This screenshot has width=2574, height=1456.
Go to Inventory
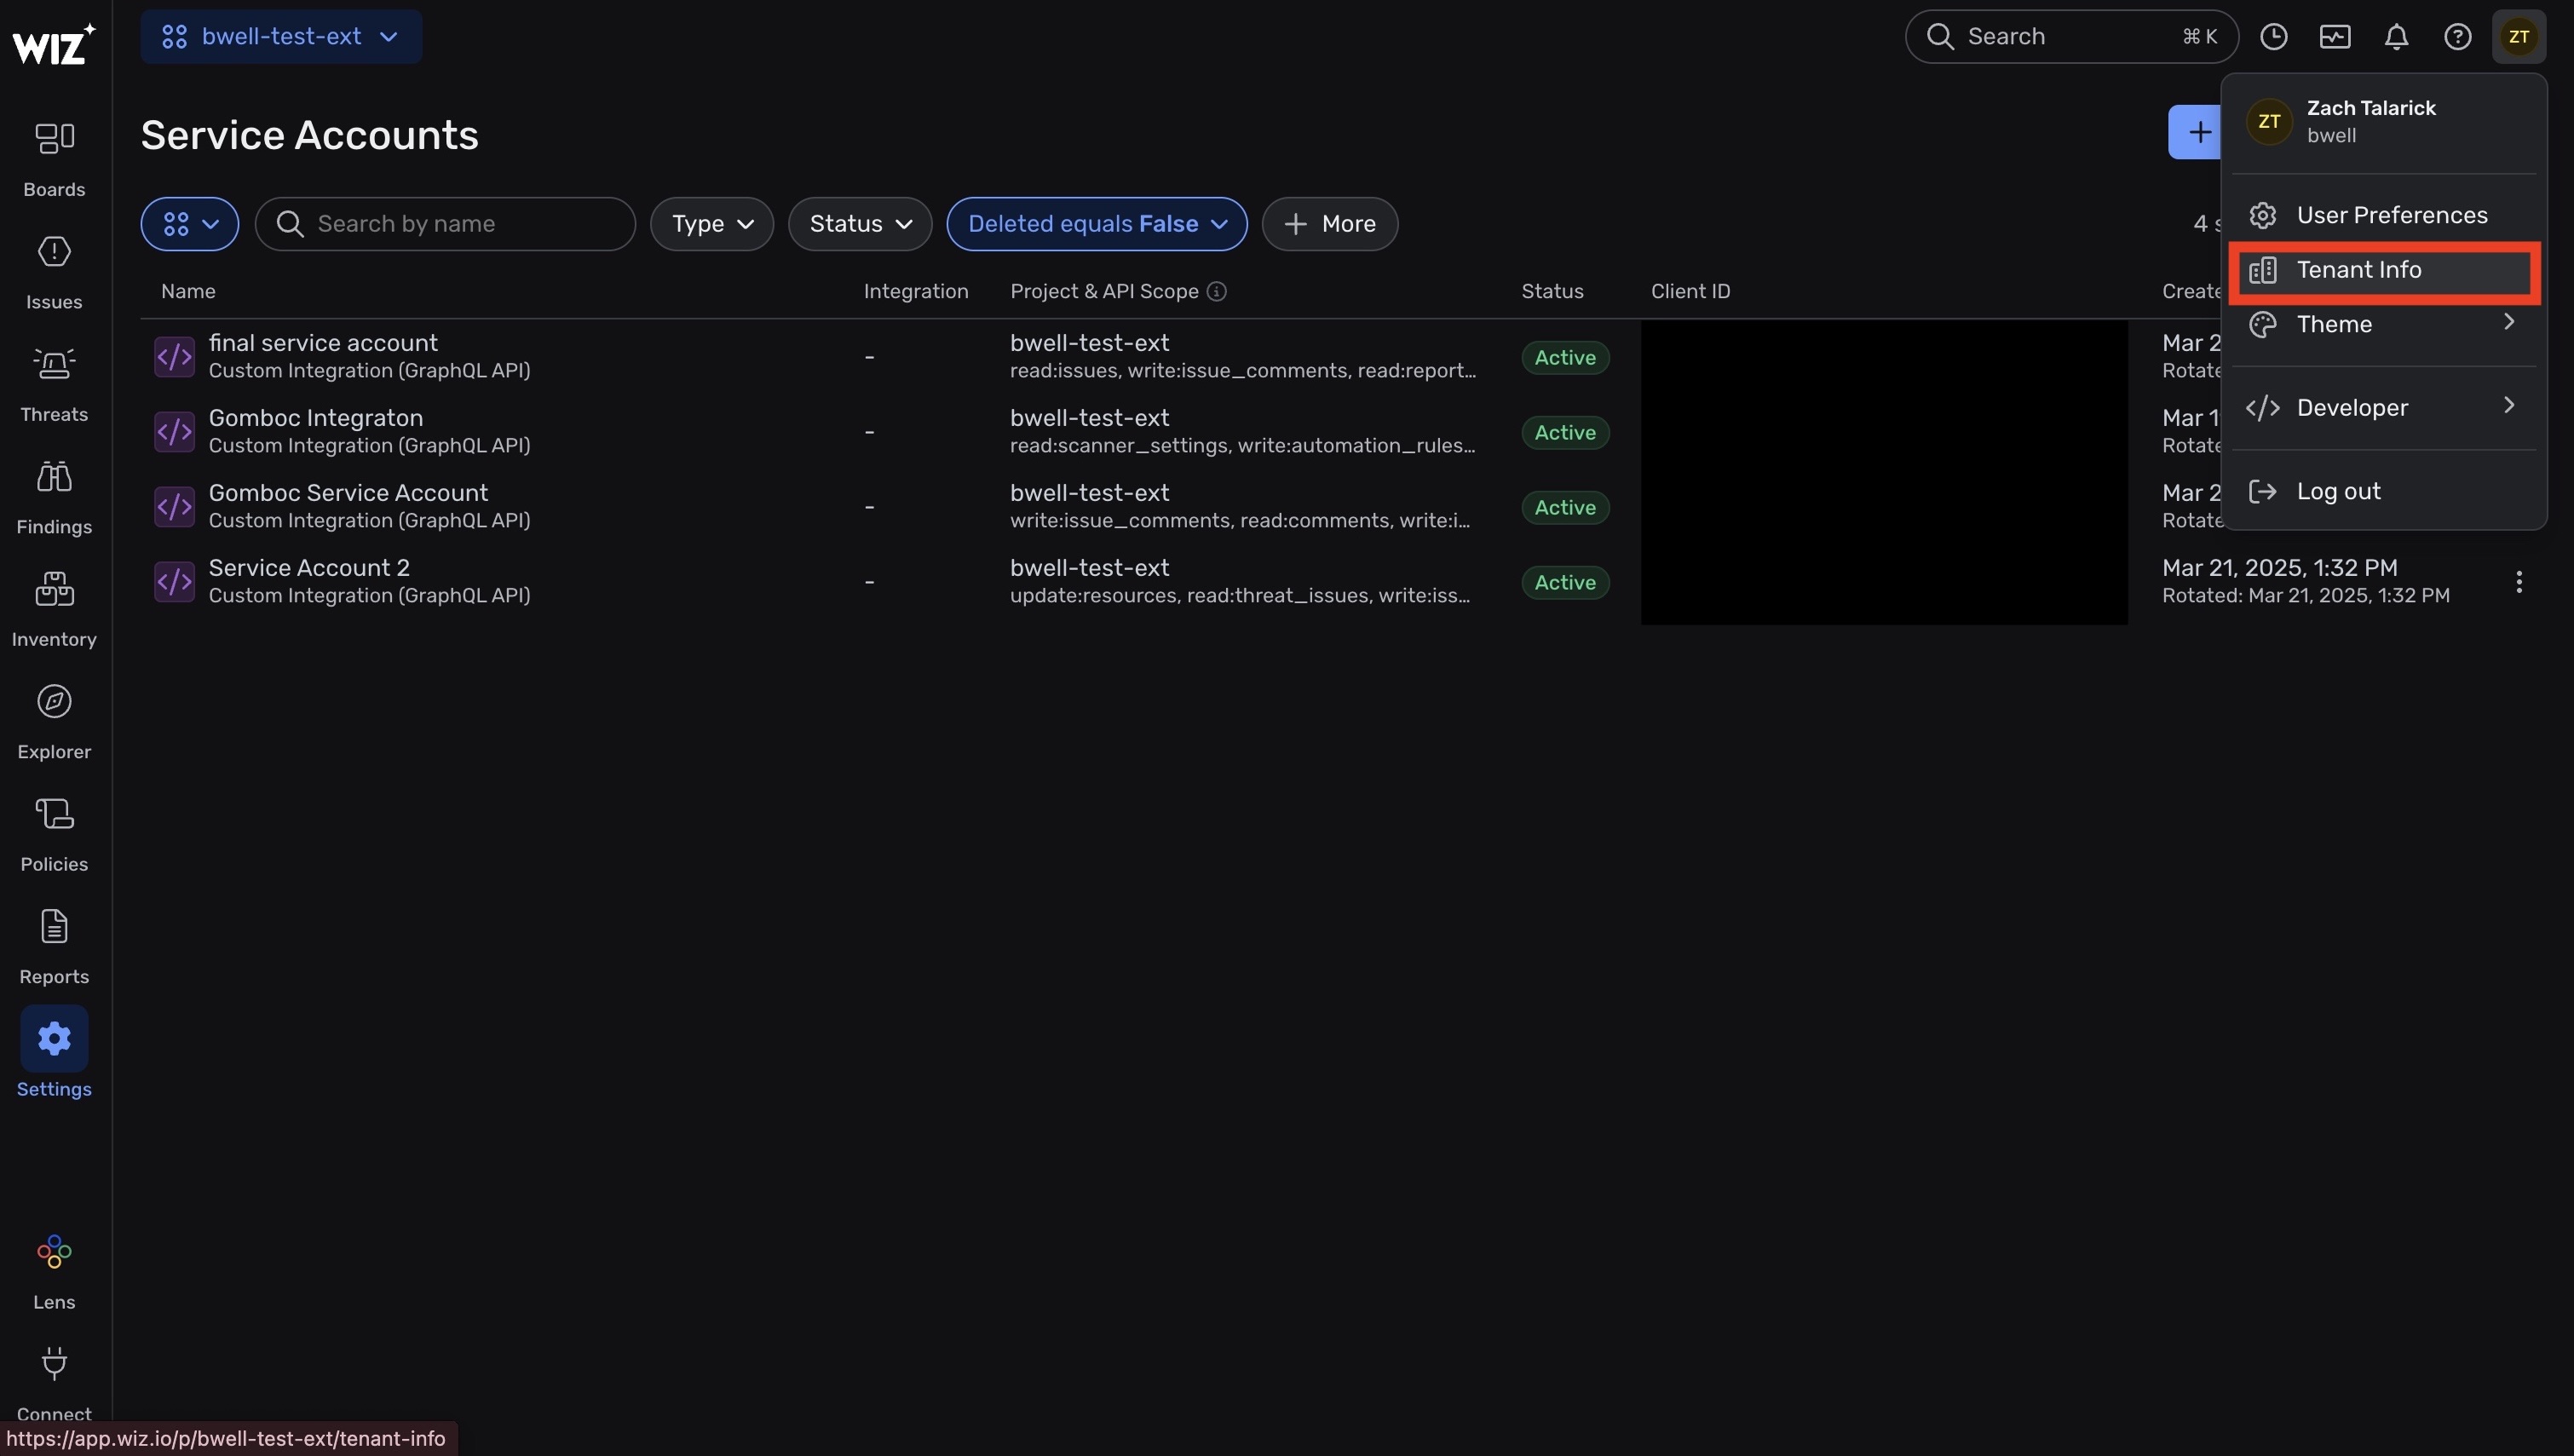[54, 610]
